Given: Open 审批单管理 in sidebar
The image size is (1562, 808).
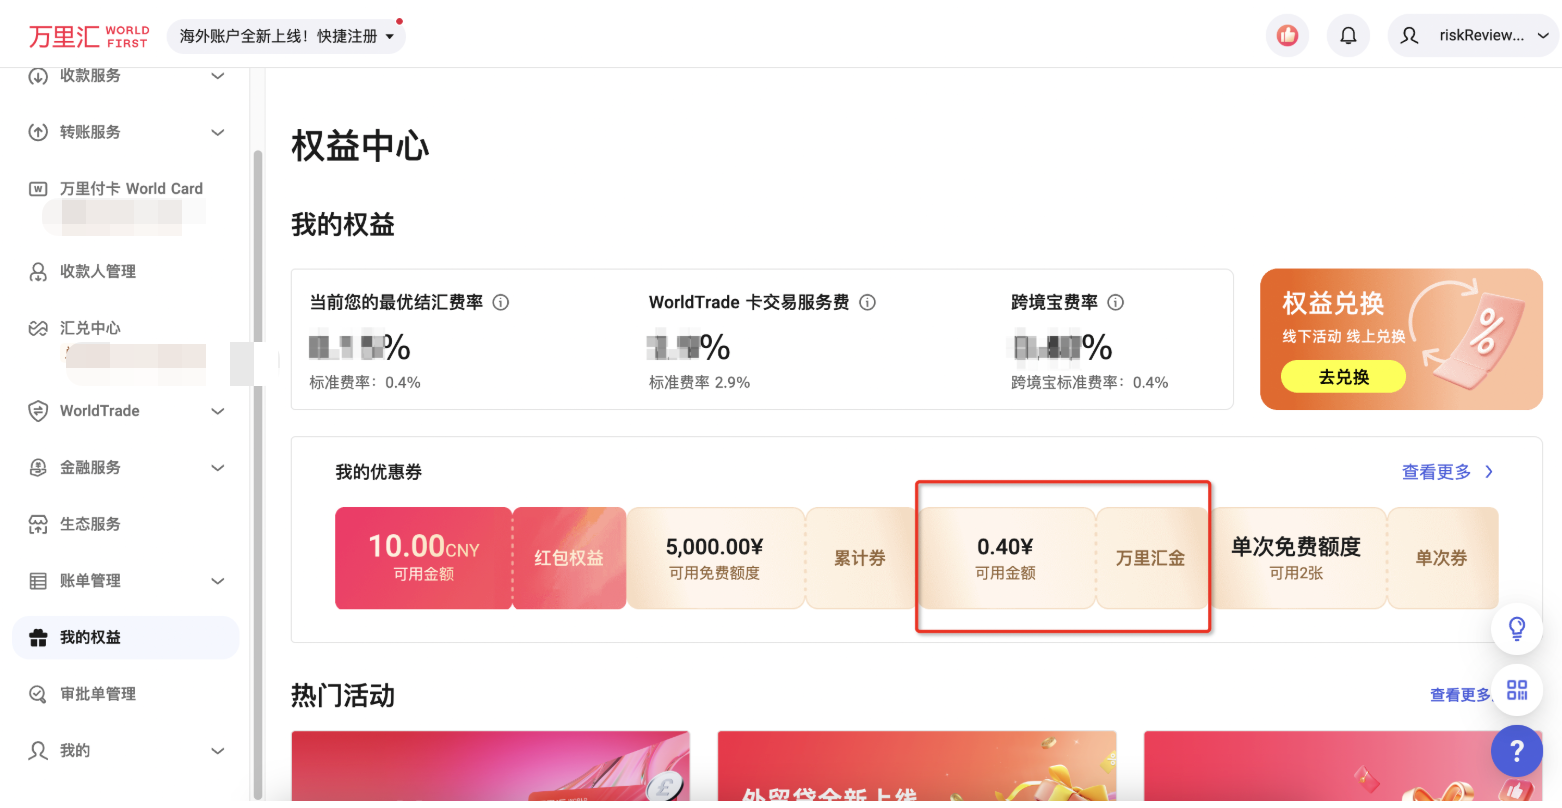Looking at the screenshot, I should pos(125,694).
